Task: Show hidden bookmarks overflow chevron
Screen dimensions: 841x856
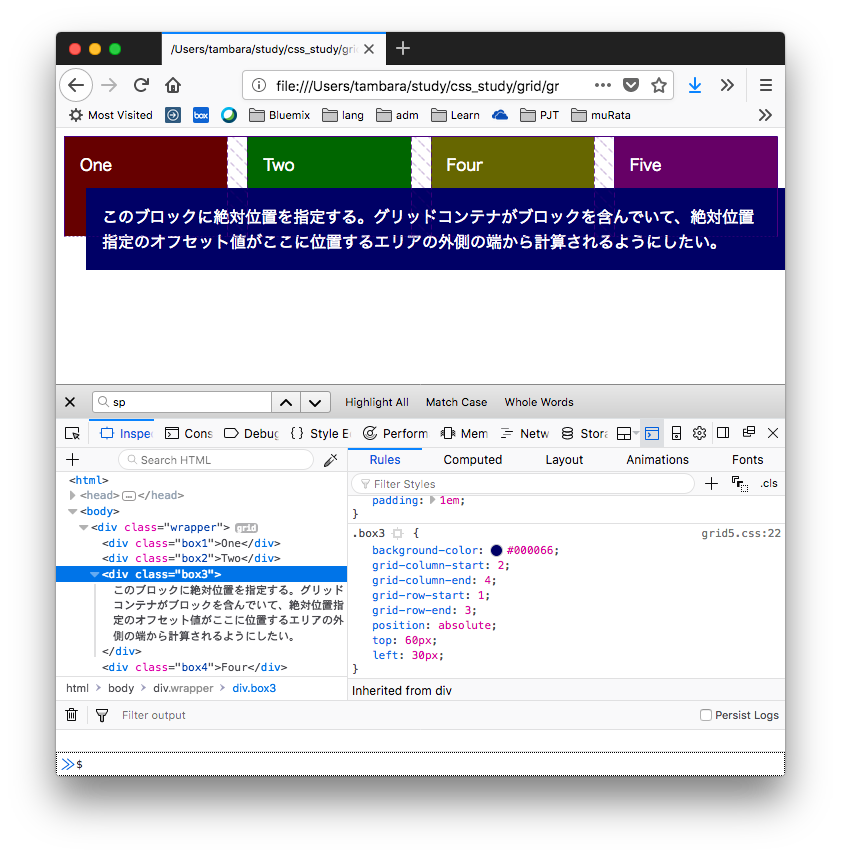Action: (765, 115)
